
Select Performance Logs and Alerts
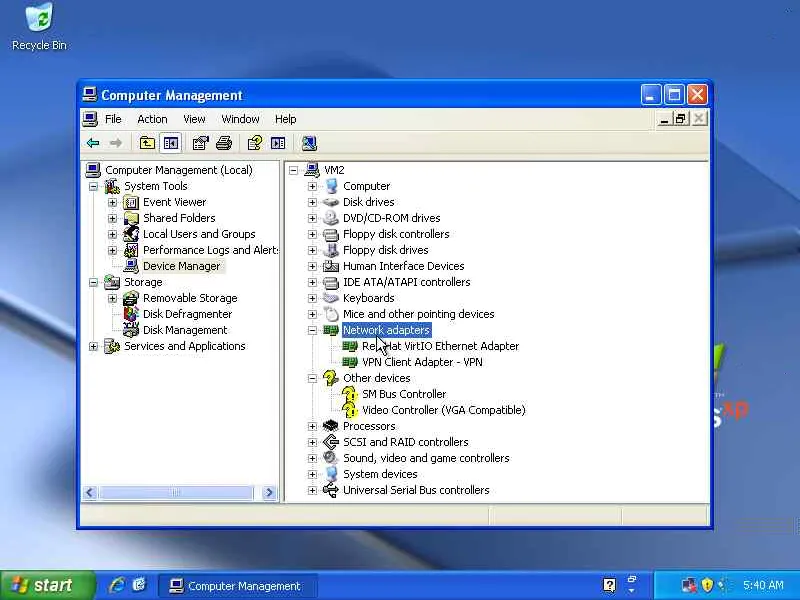coord(210,250)
